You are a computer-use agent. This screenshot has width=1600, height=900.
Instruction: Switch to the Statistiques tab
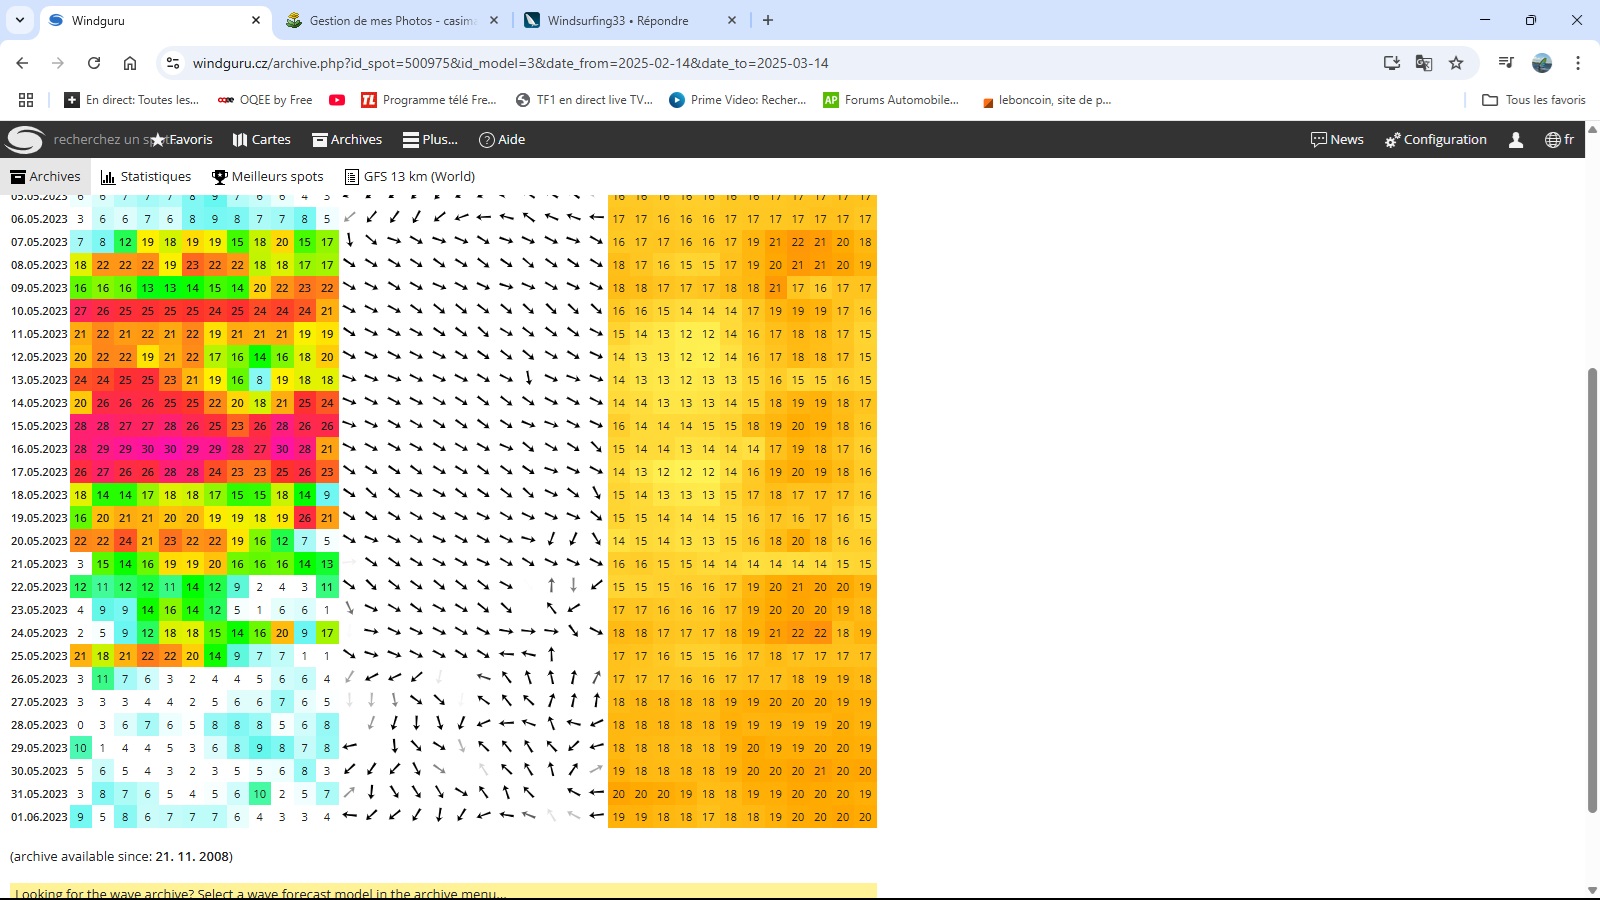click(x=146, y=177)
